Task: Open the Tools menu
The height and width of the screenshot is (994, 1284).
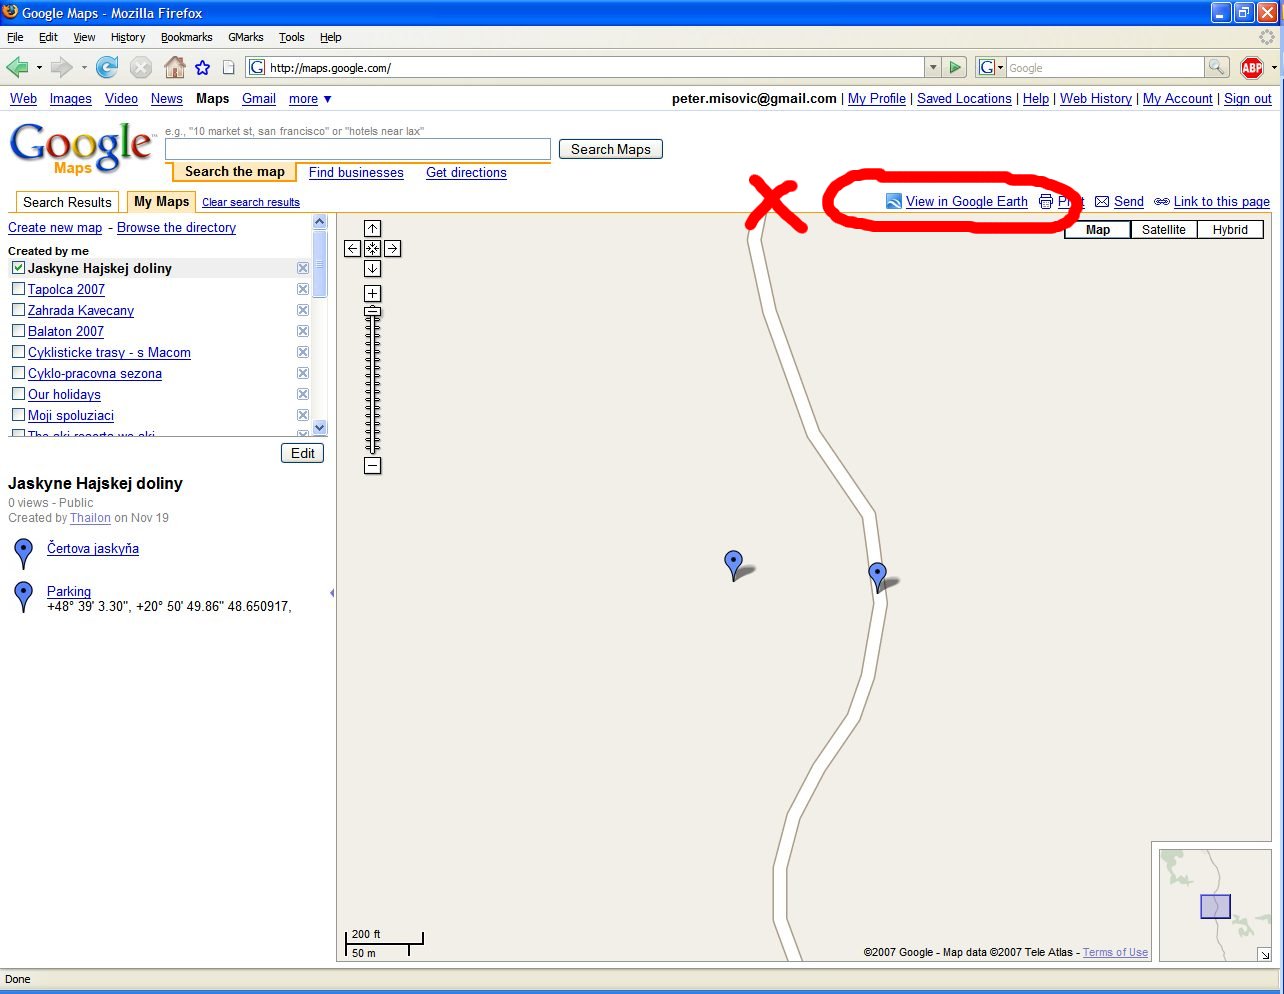Action: point(292,37)
